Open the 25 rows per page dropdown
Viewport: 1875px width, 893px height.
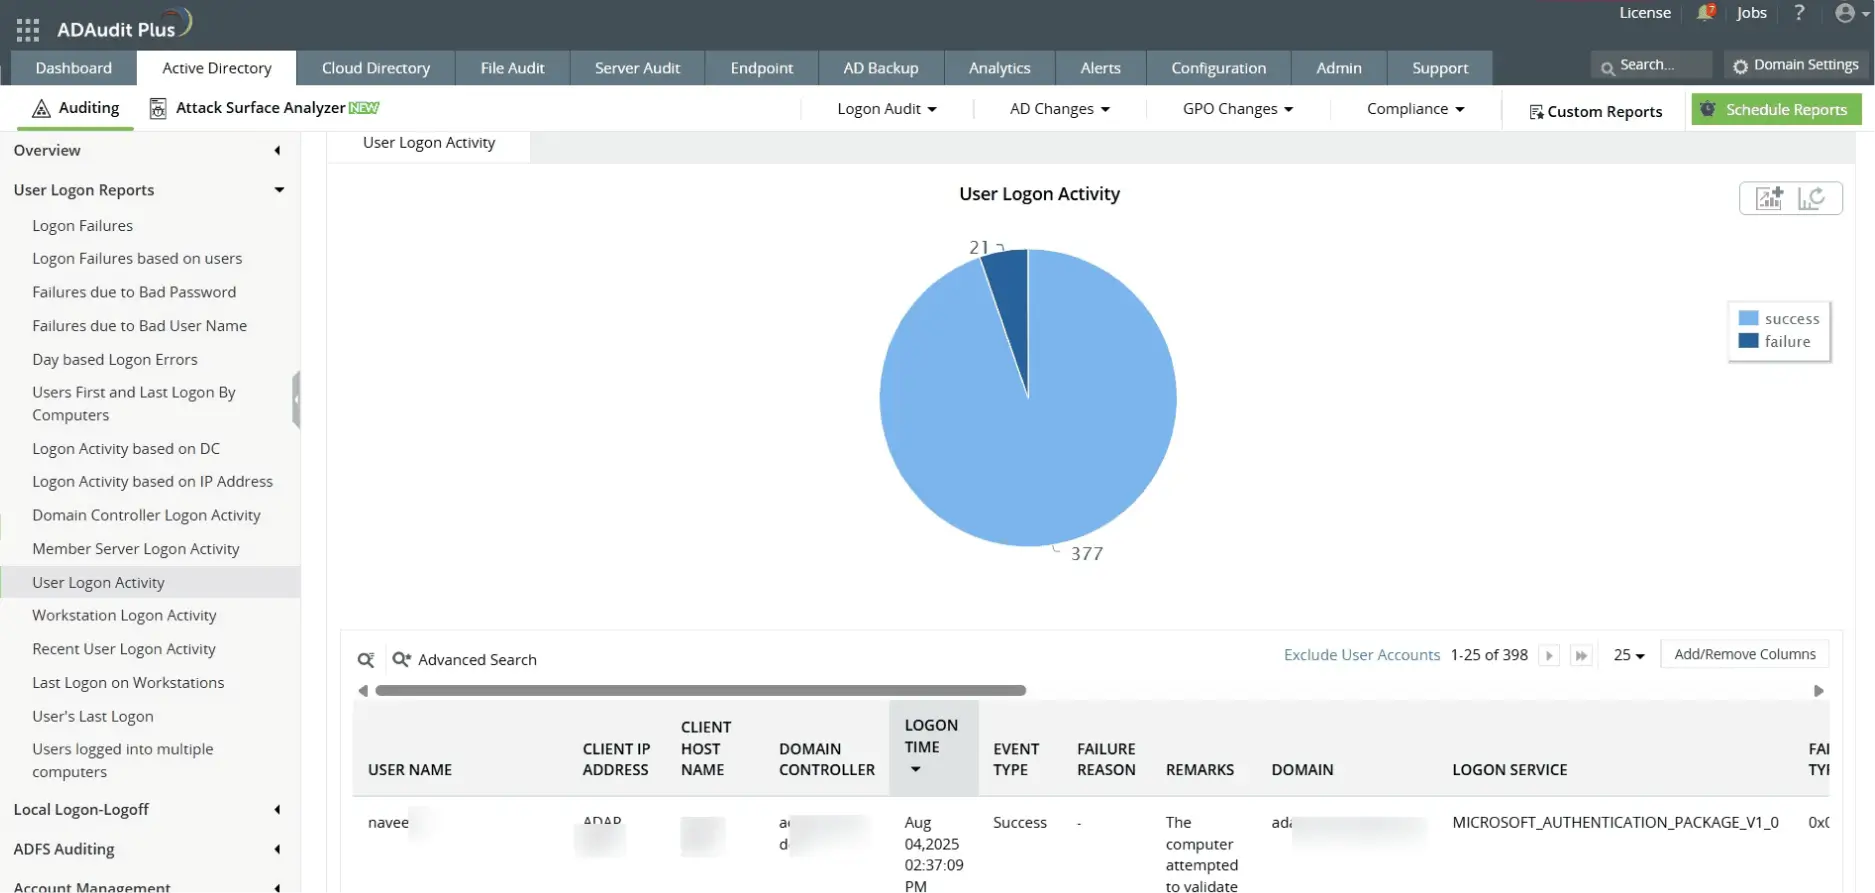point(1629,655)
